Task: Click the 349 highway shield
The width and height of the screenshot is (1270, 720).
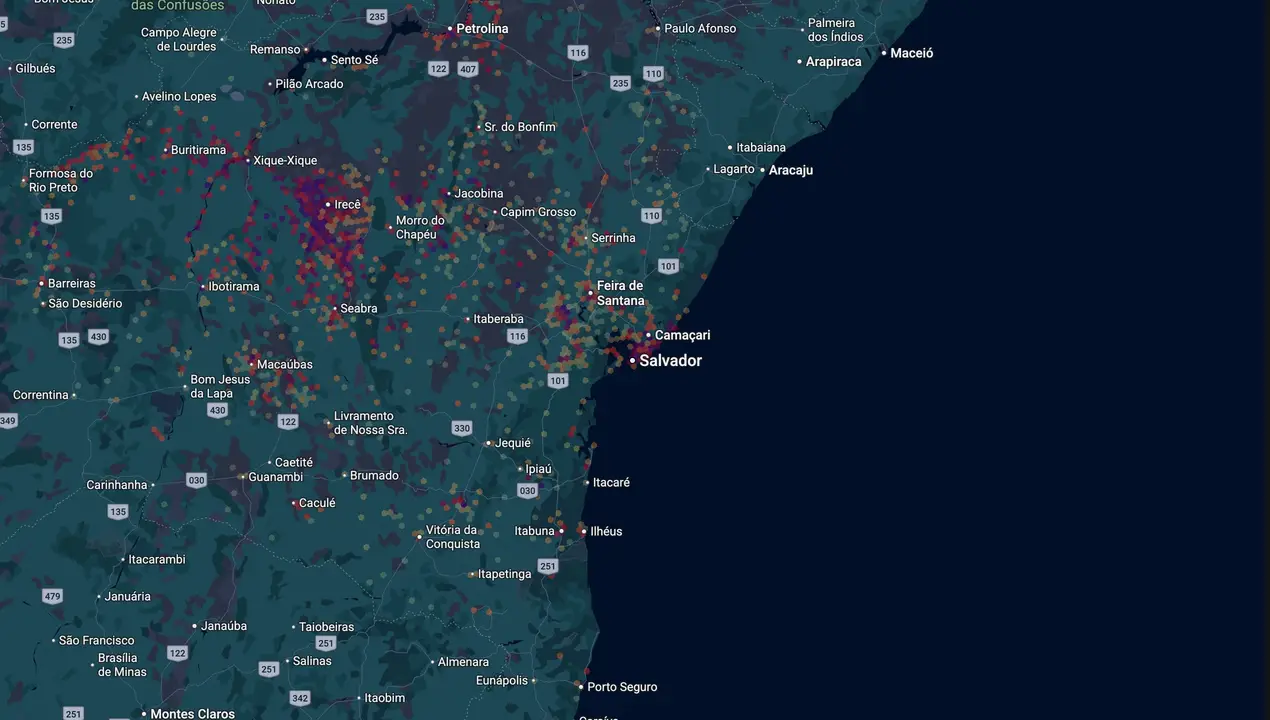Action: click(x=8, y=421)
